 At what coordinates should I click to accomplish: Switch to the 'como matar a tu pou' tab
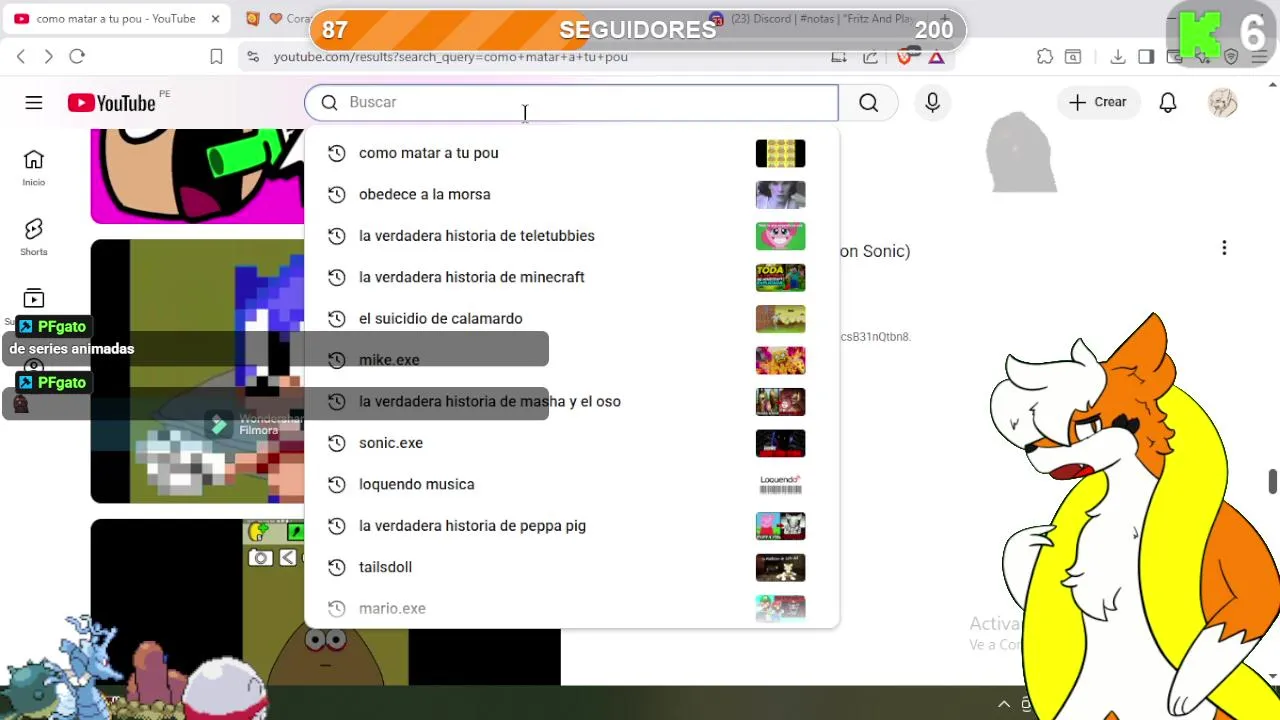pyautogui.click(x=116, y=19)
